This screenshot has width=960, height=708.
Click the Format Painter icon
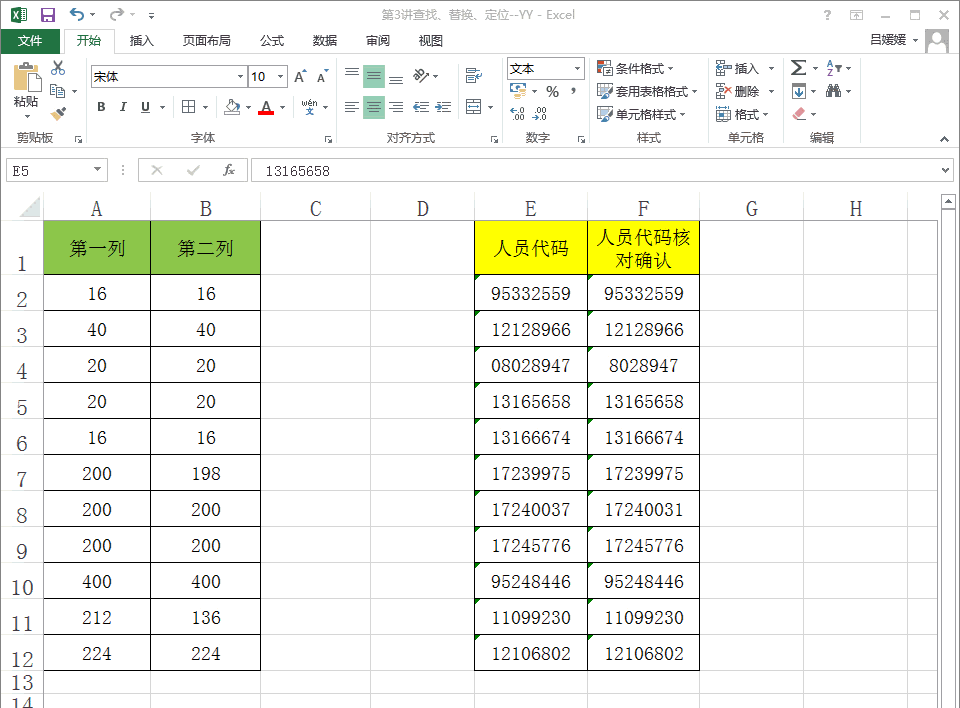(x=57, y=113)
